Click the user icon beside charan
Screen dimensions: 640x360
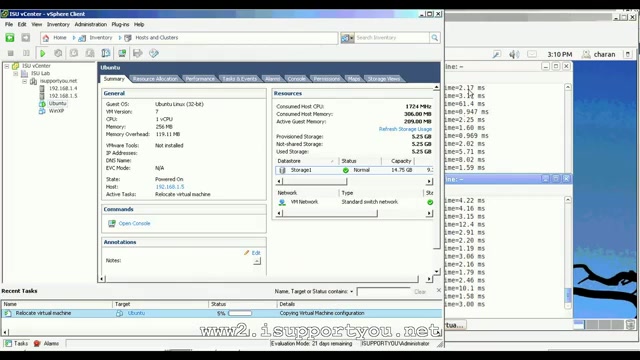[x=586, y=54]
